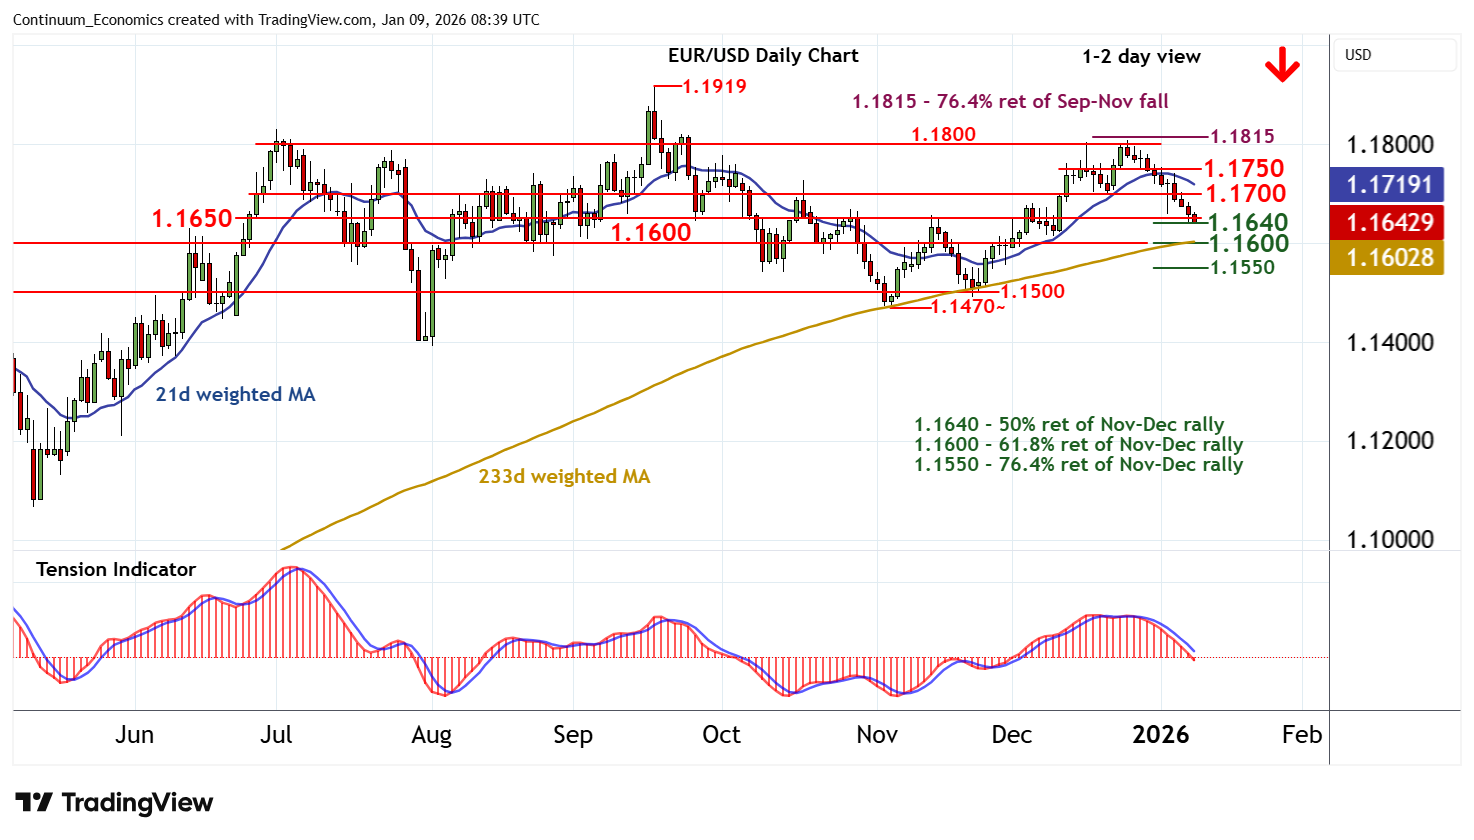Click the TradingView logo at bottom left
Screen dimensions: 1474x840
114,803
